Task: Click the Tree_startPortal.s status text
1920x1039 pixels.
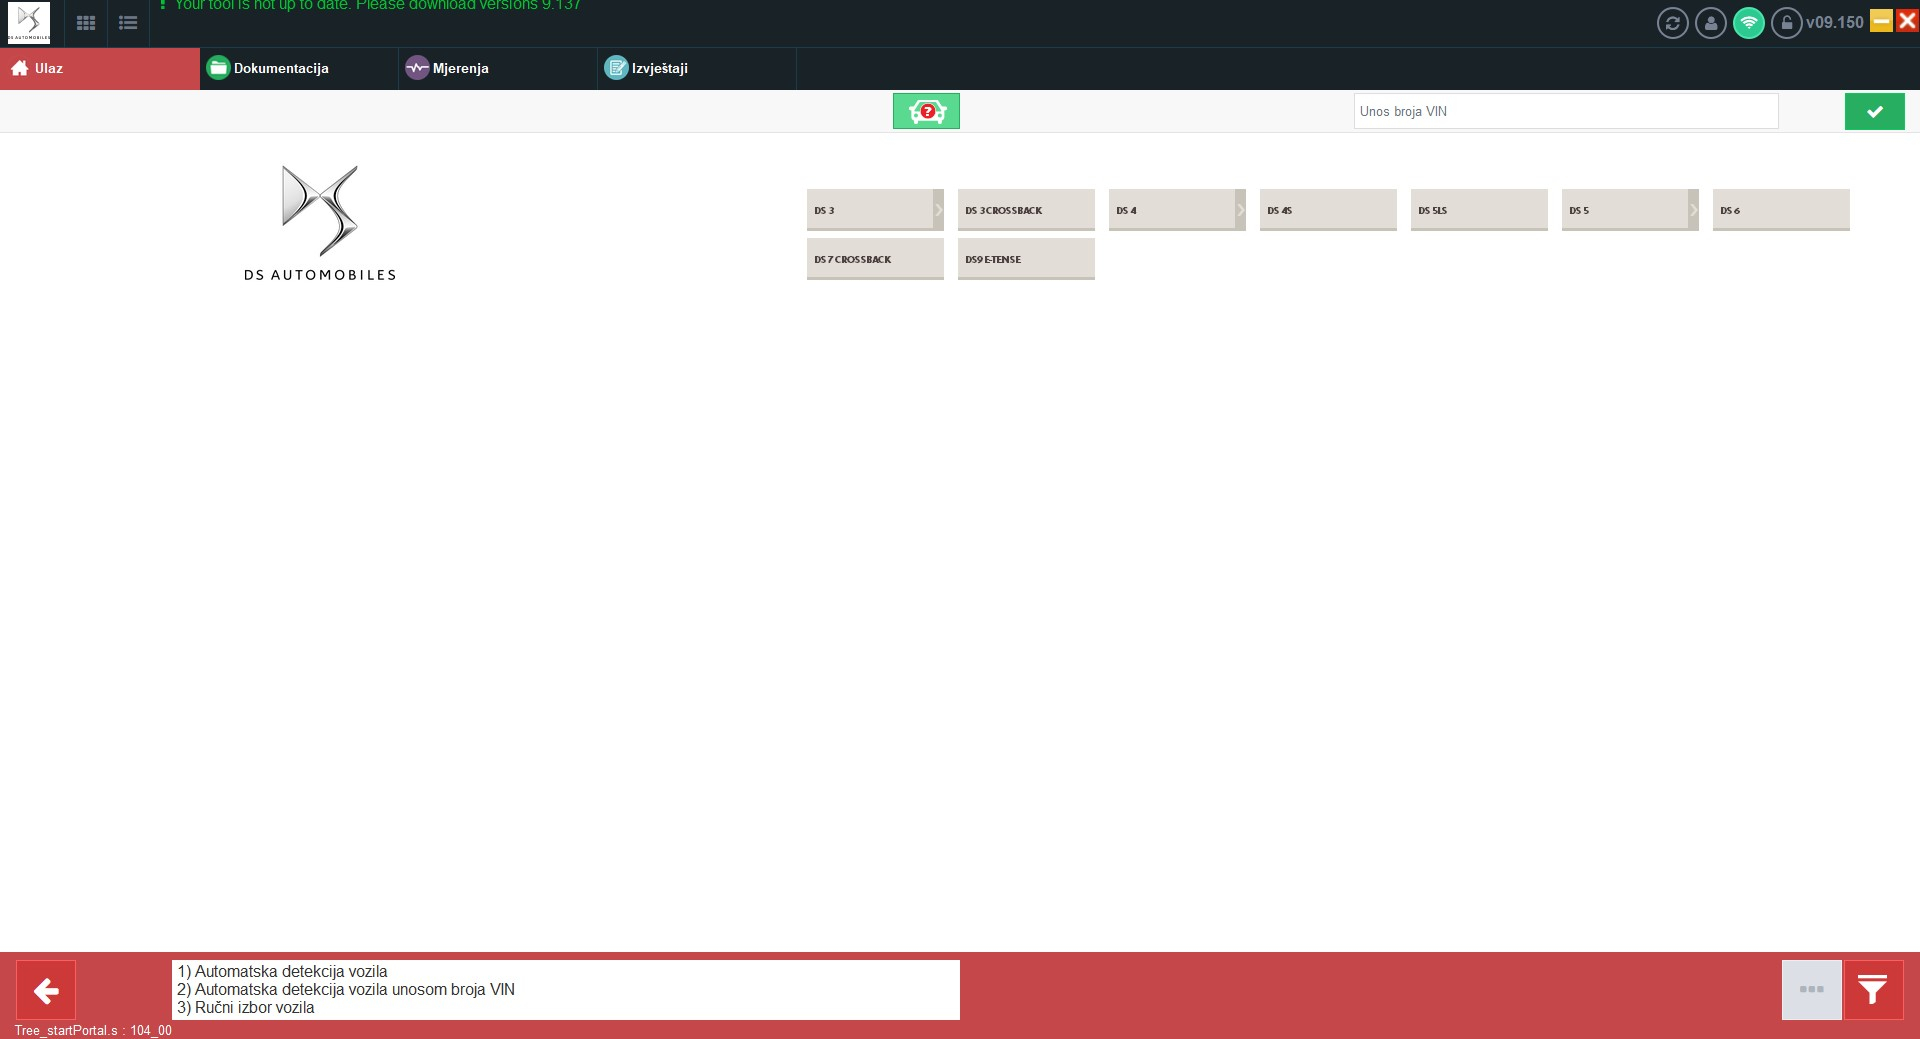Action: [x=93, y=1030]
